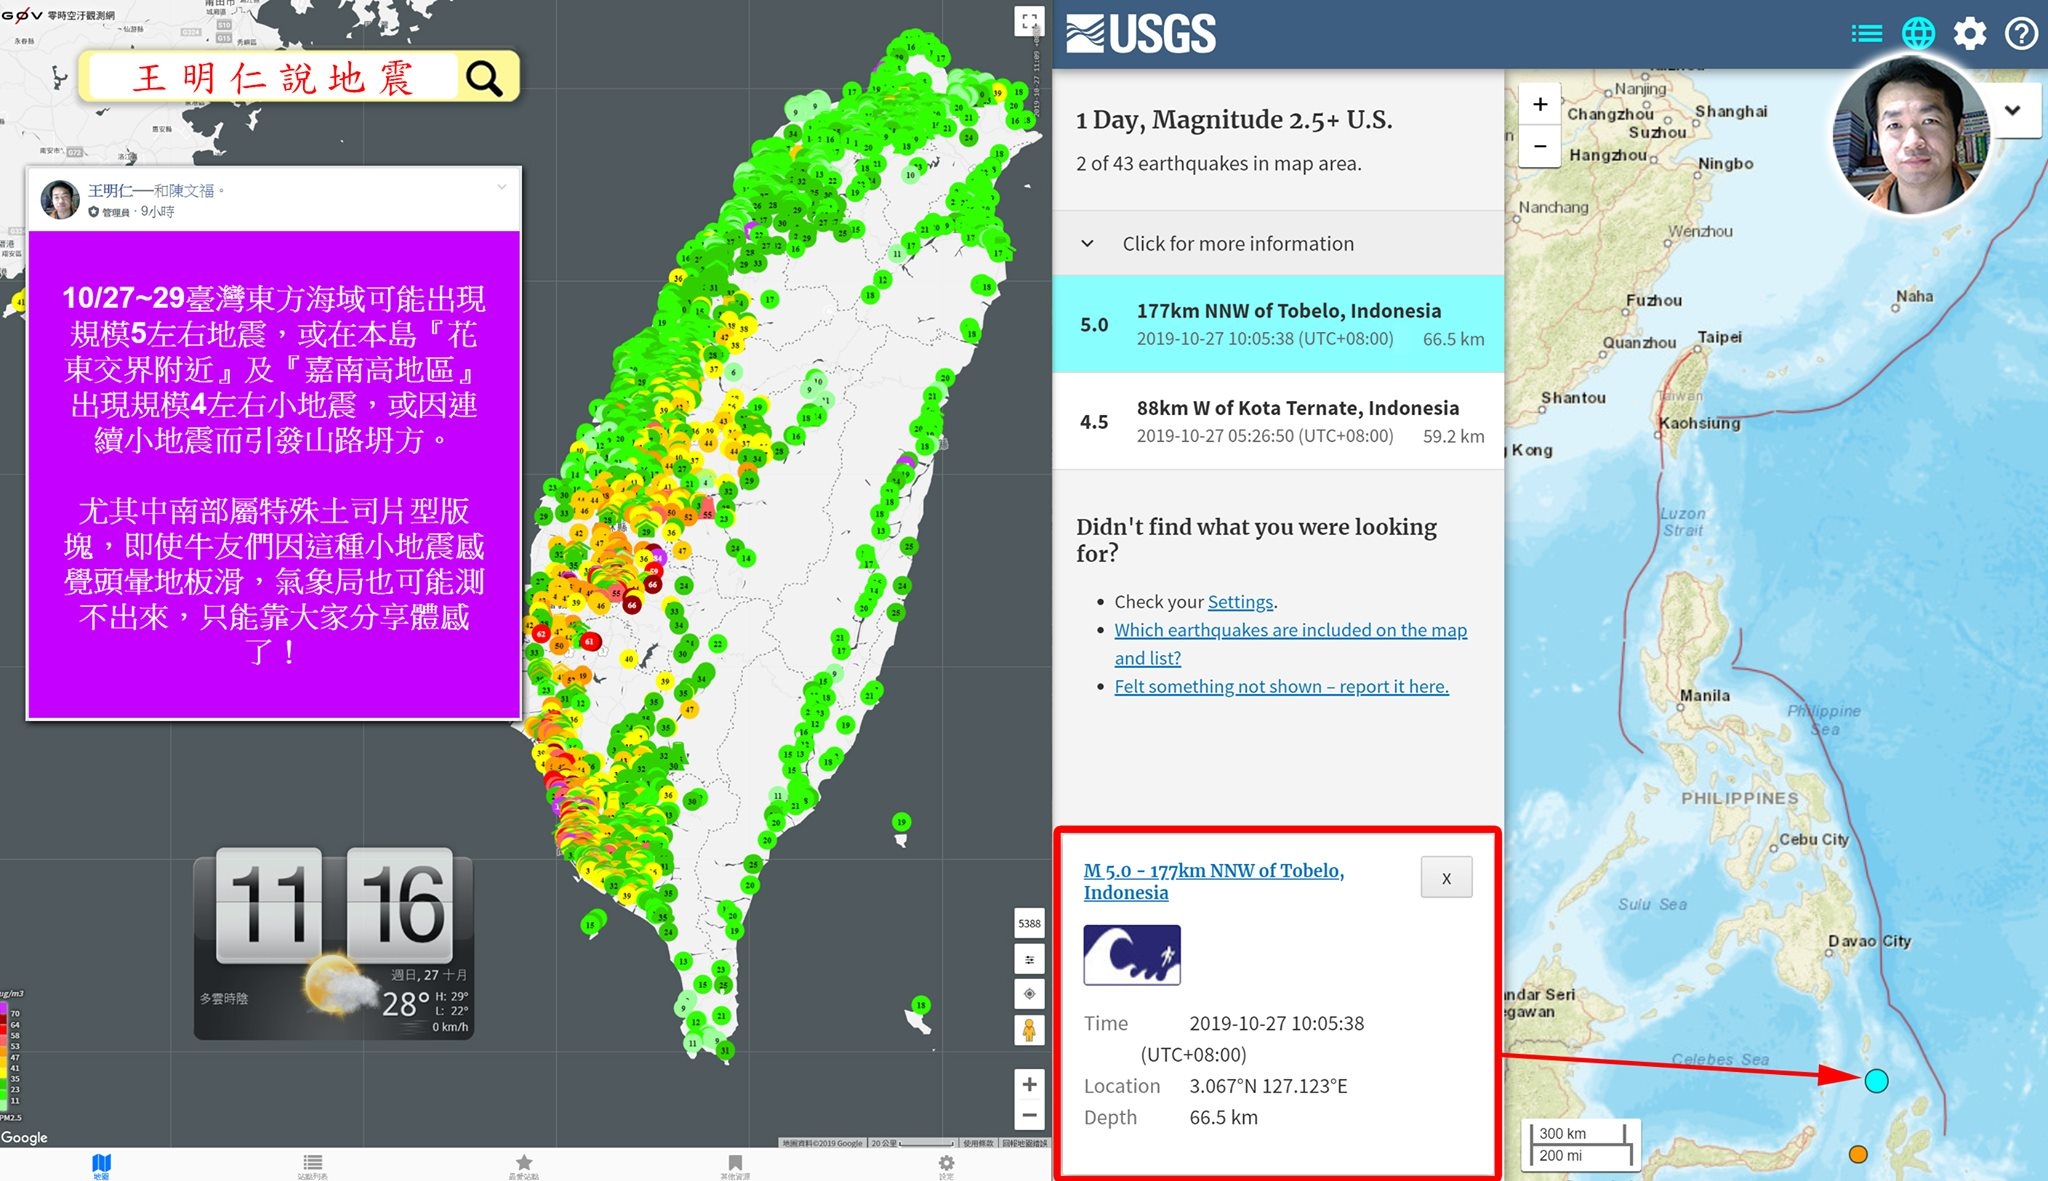Open USGS settings gear icon
Image resolution: width=2048 pixels, height=1181 pixels.
(1969, 34)
